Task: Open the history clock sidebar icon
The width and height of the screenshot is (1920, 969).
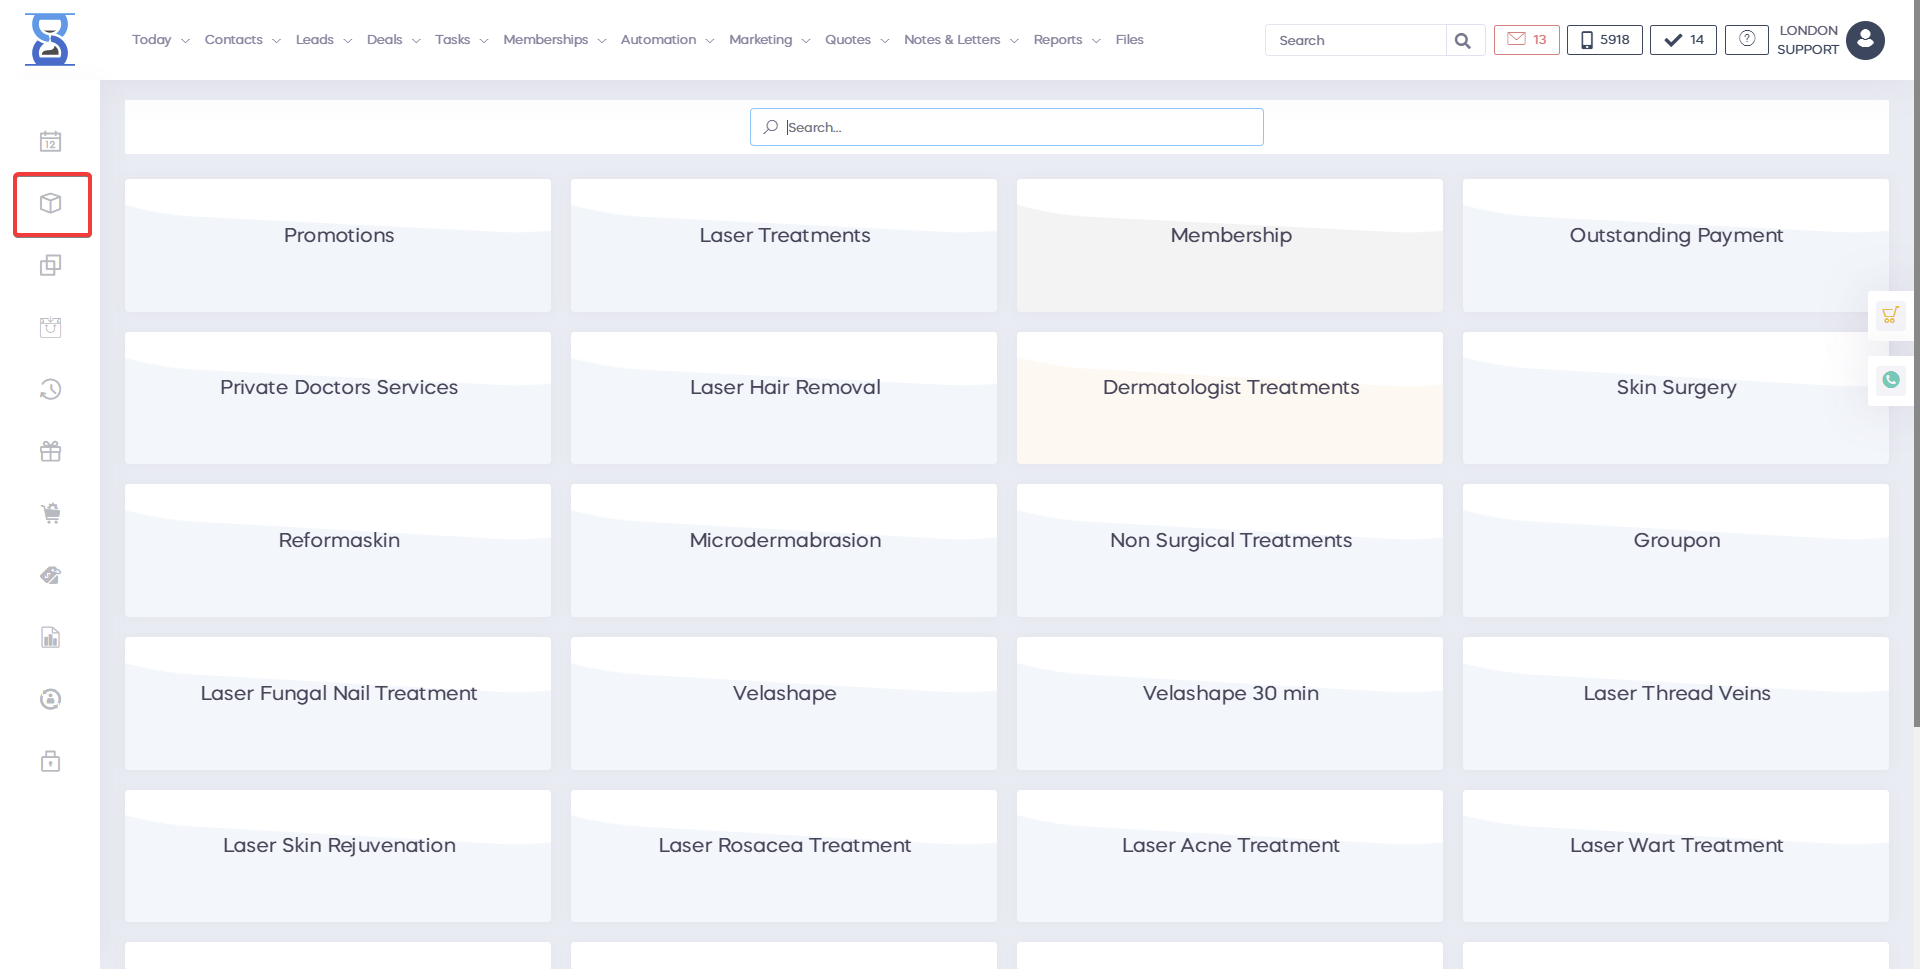Action: 51,390
